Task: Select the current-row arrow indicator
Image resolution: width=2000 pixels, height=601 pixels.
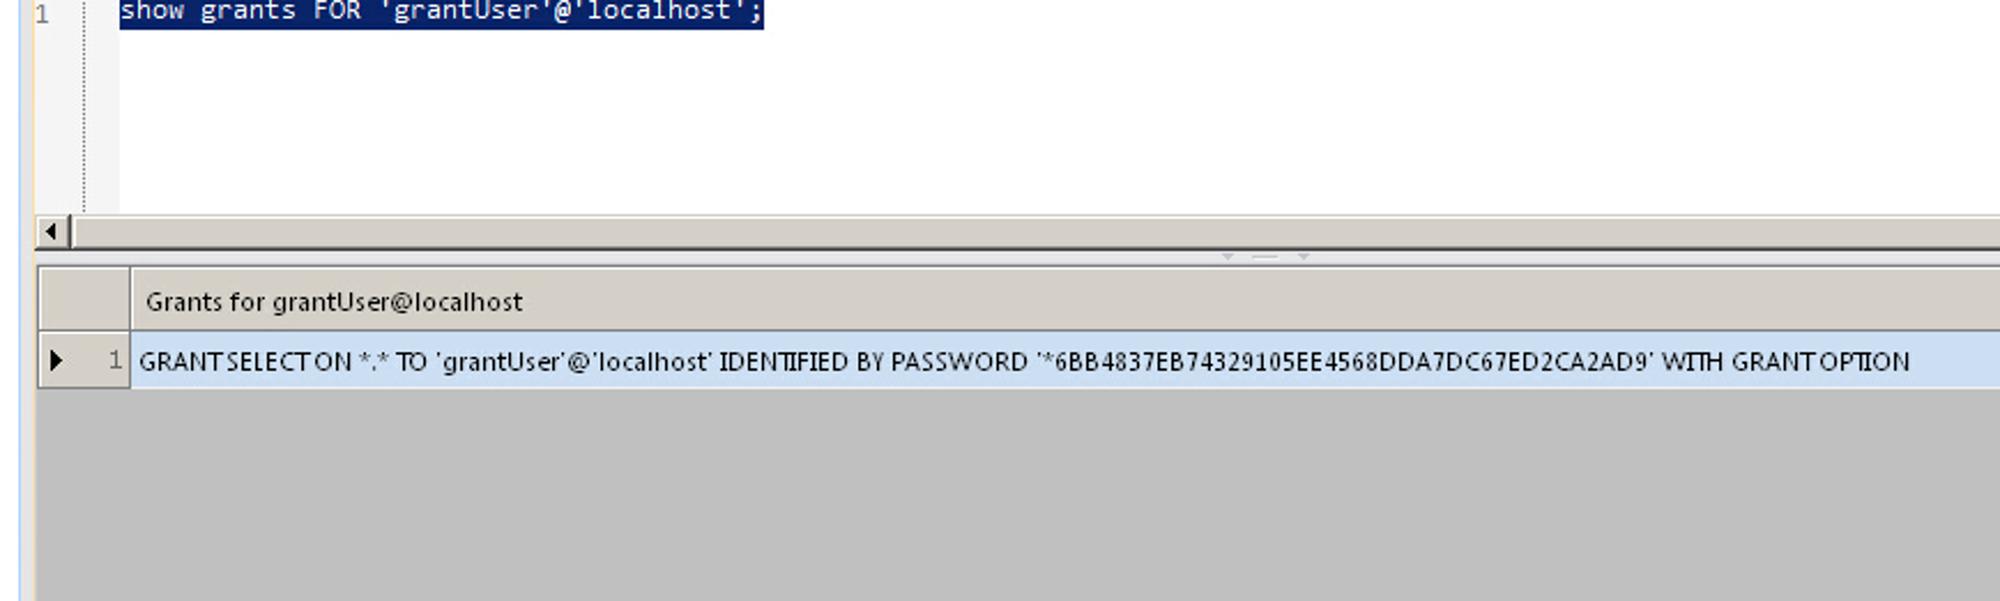Action: [56, 360]
